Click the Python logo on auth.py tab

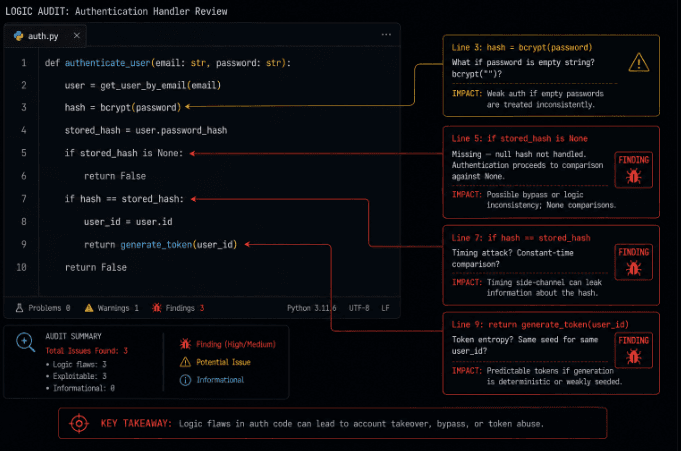[x=18, y=36]
